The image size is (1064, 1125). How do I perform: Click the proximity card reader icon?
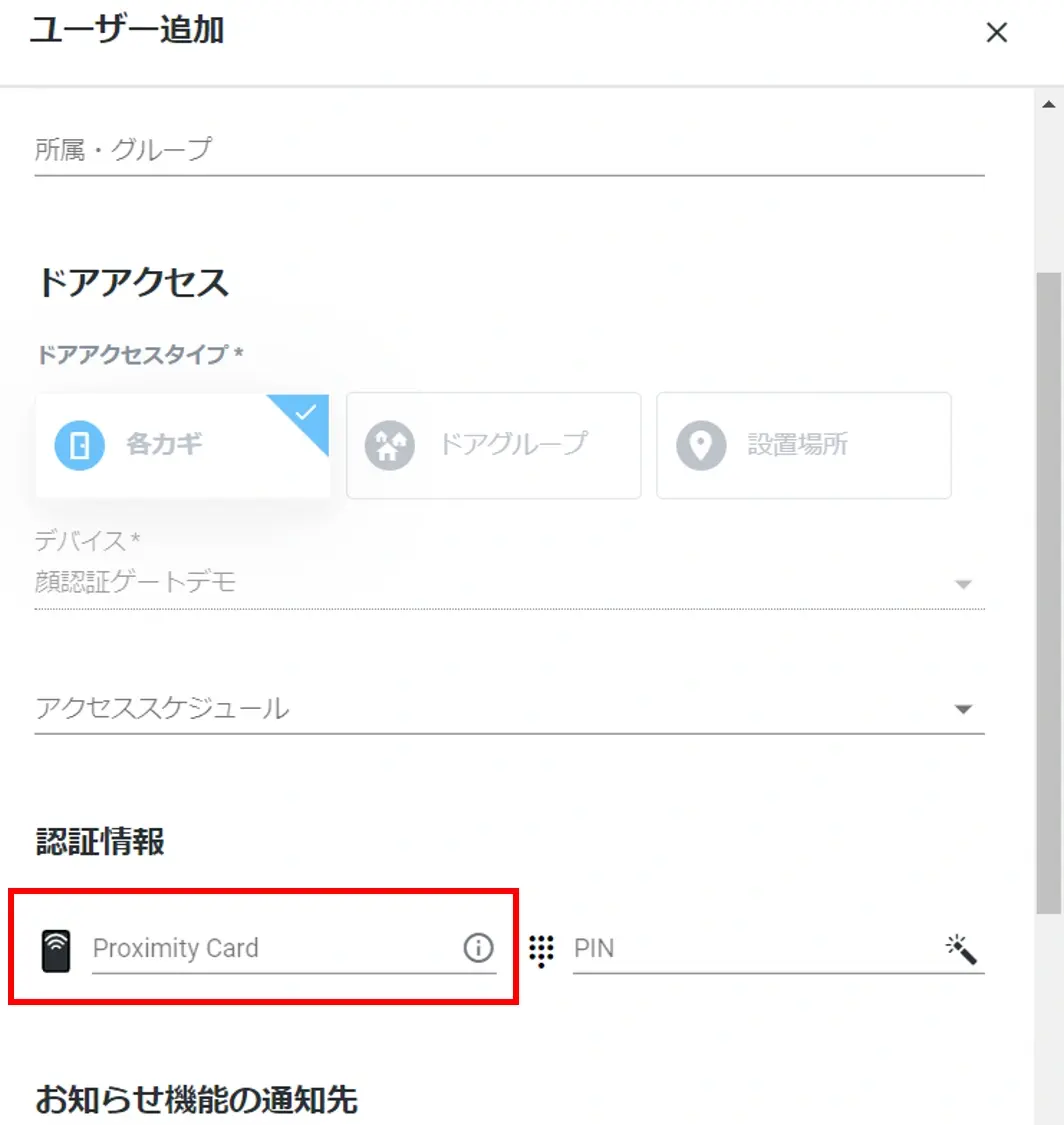coord(56,951)
